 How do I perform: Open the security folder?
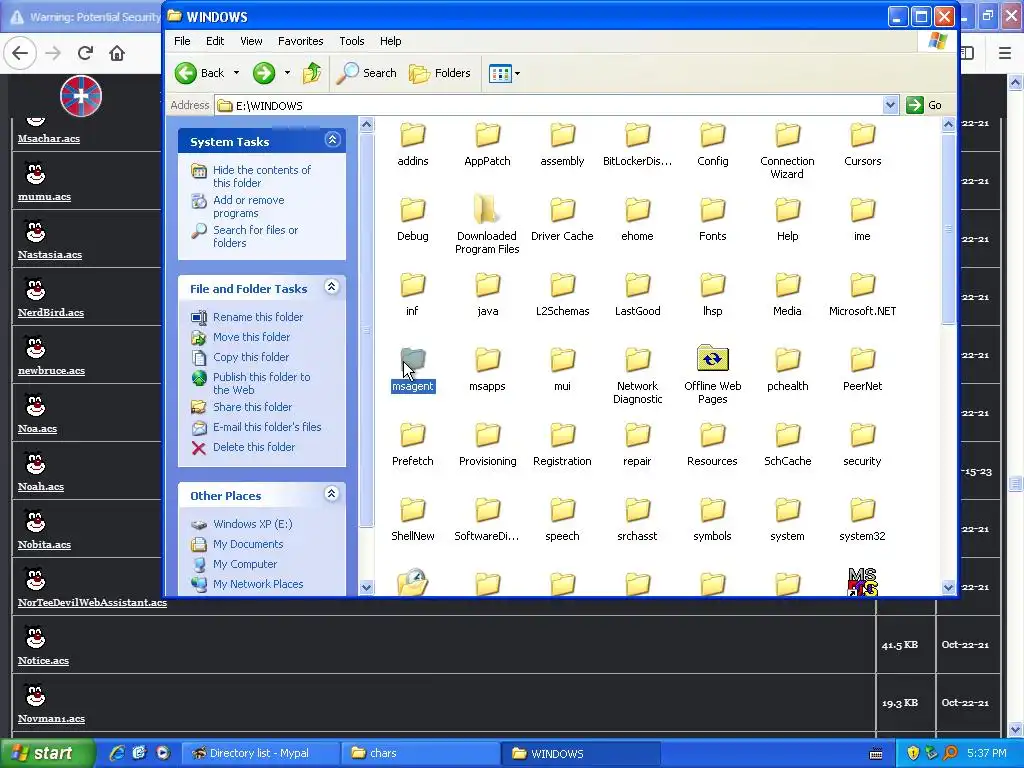point(862,445)
